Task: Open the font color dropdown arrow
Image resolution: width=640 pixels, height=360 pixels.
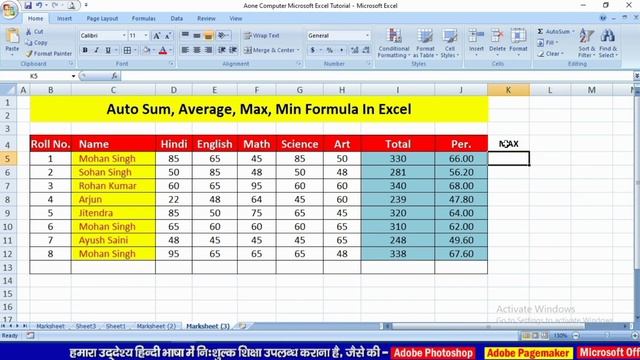Action: pos(171,50)
